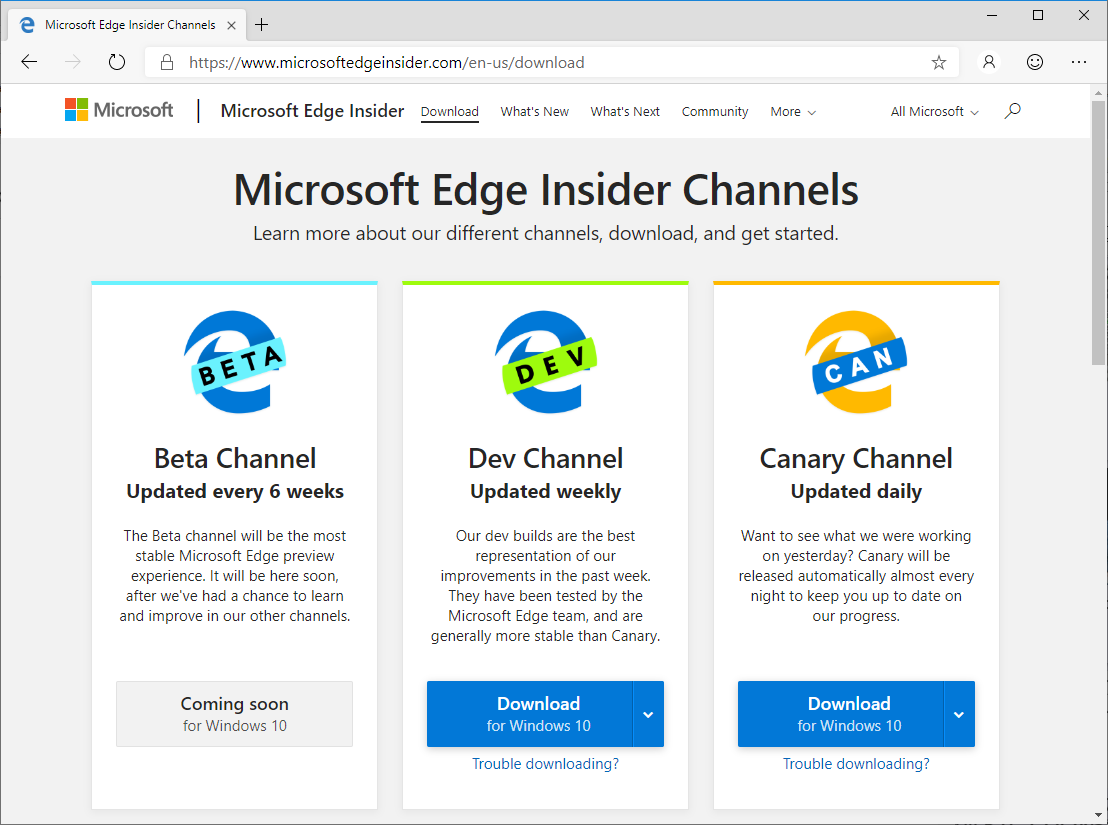Open a new tab with plus button
The height and width of the screenshot is (825, 1108).
[x=261, y=24]
